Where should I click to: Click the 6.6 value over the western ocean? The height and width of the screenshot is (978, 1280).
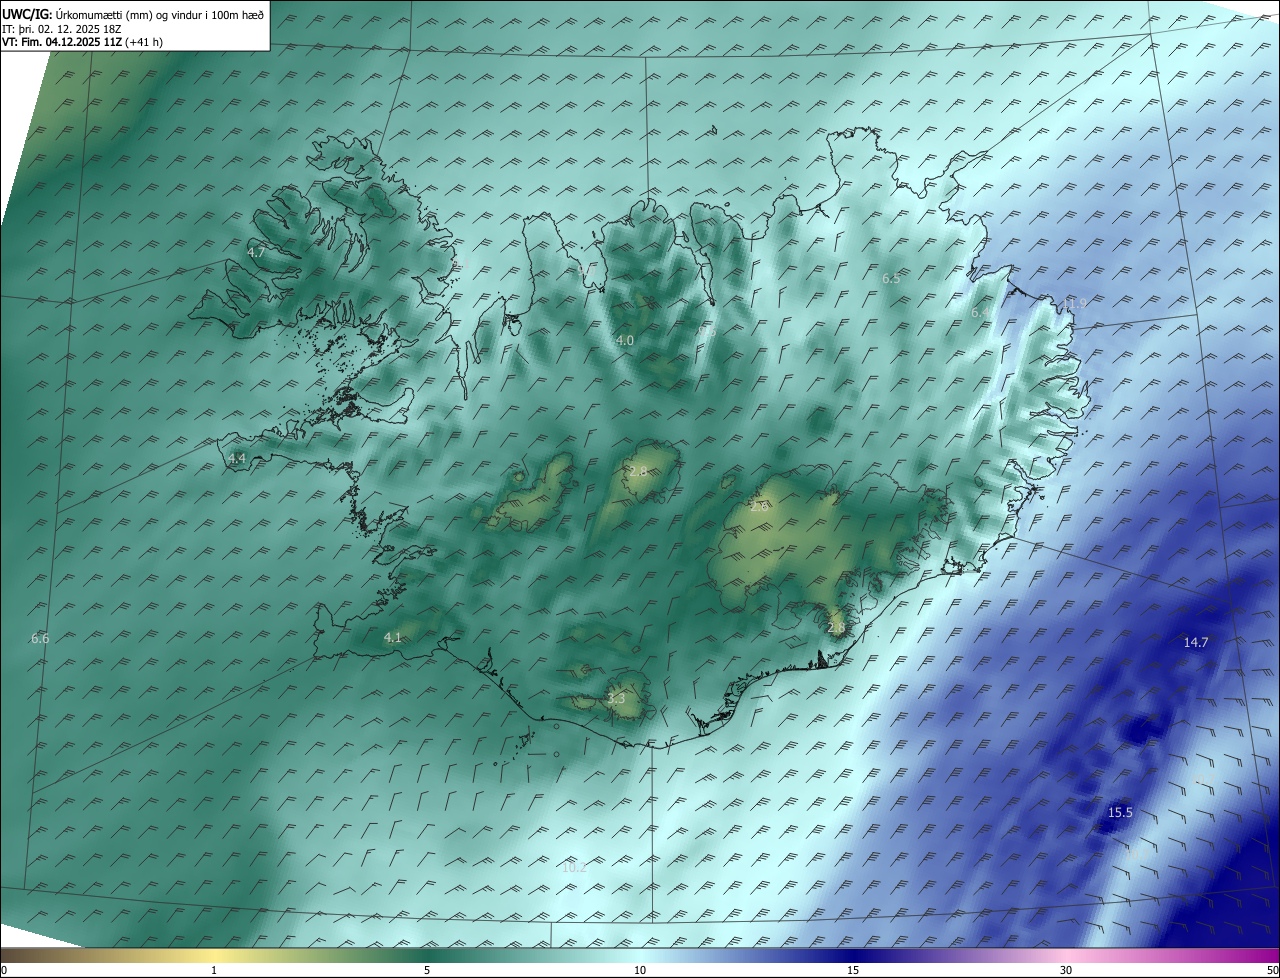click(x=40, y=638)
